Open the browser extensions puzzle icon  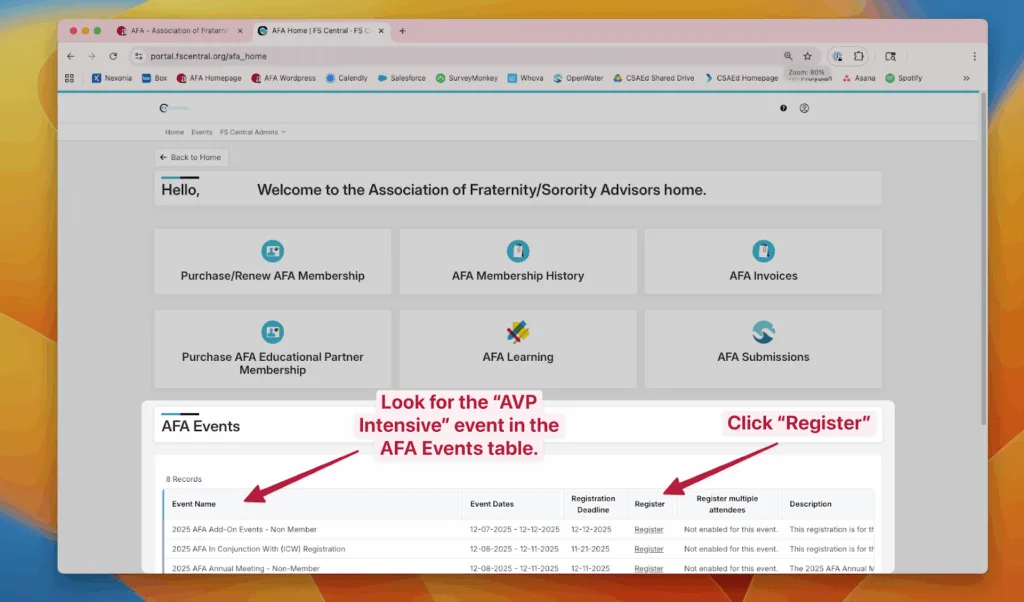(x=859, y=56)
